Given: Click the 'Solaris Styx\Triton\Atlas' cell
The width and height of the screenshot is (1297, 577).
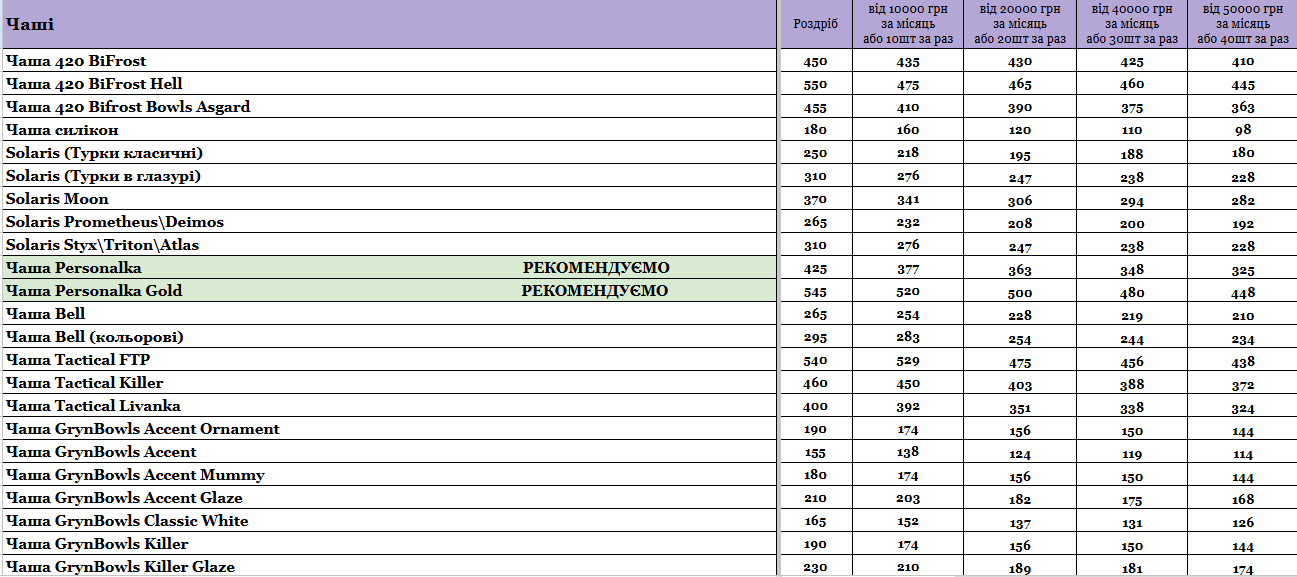Looking at the screenshot, I should (390, 245).
